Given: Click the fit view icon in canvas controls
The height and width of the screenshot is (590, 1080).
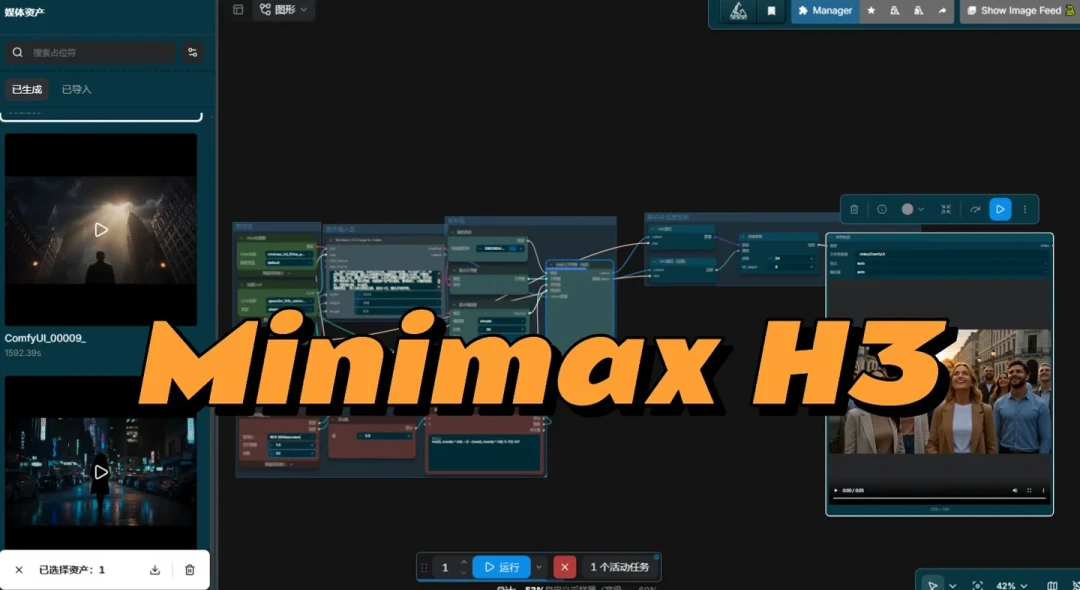Looking at the screenshot, I should click(977, 585).
